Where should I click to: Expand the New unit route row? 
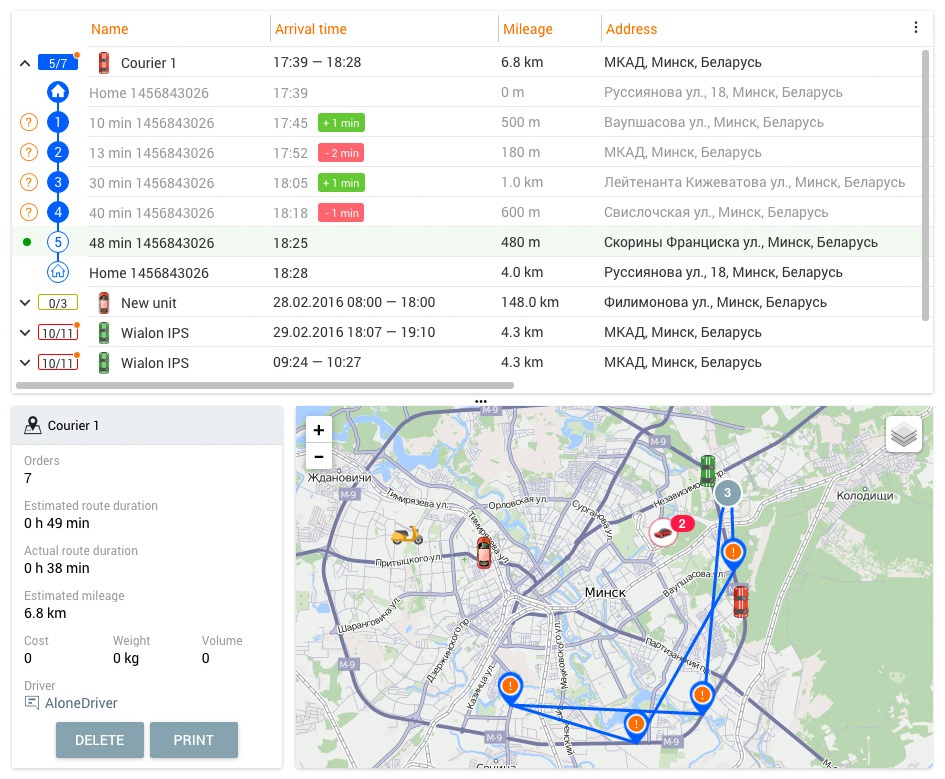coord(25,302)
